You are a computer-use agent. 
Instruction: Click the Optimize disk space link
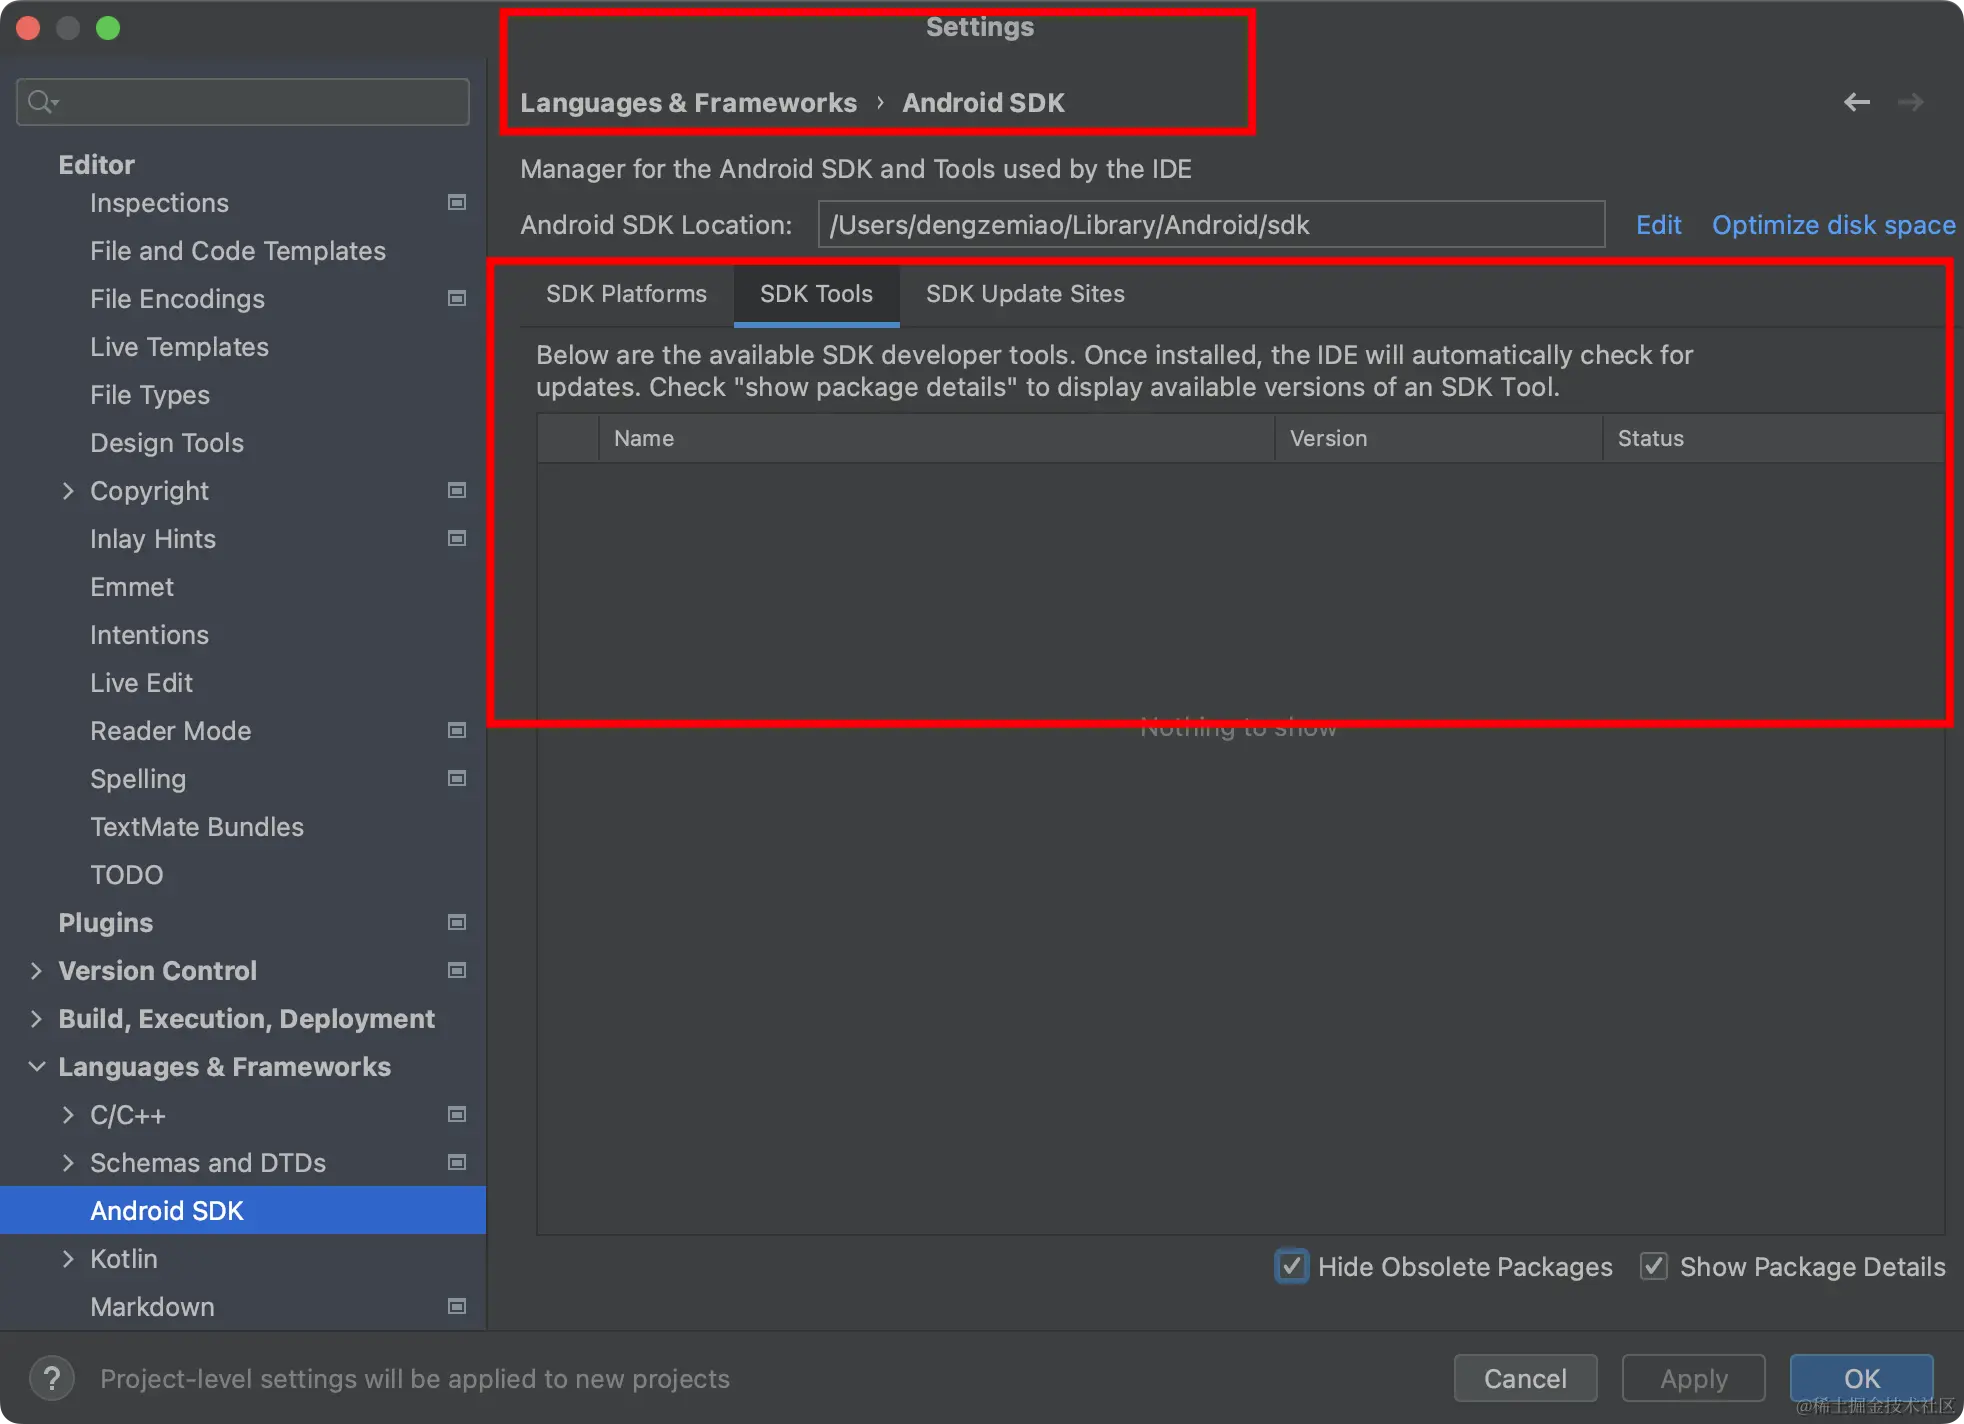coord(1833,225)
